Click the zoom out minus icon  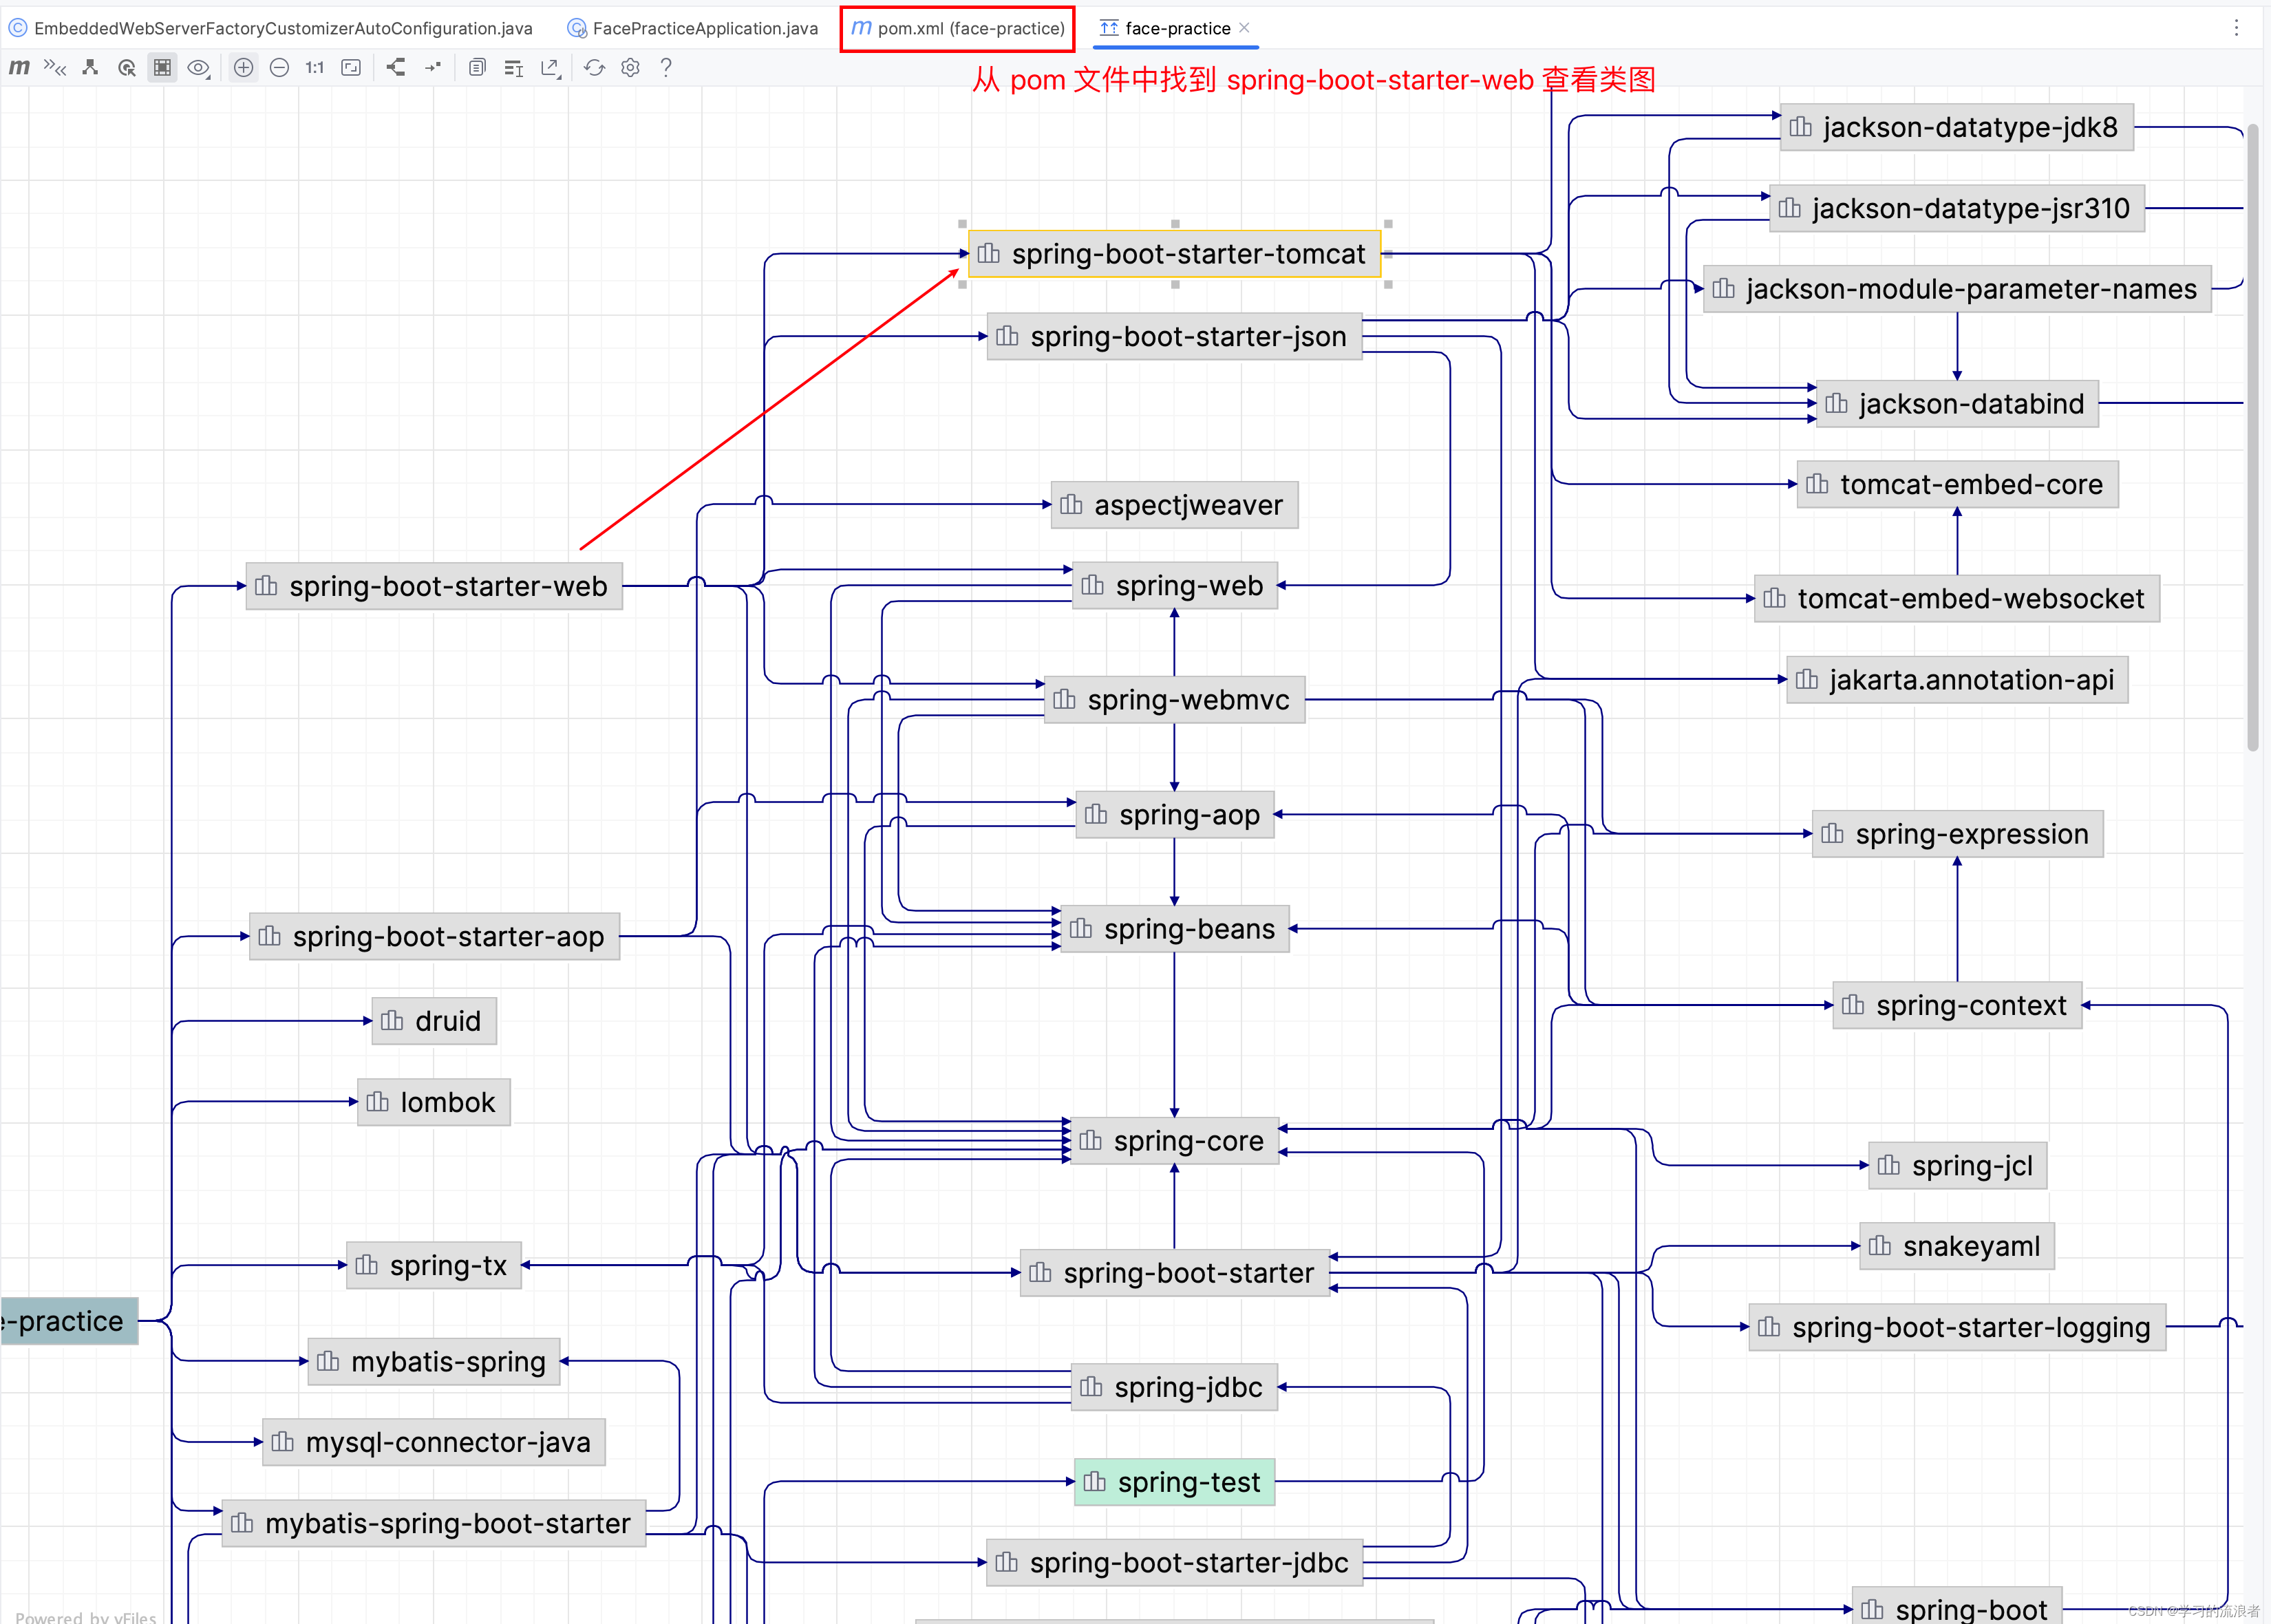280,68
